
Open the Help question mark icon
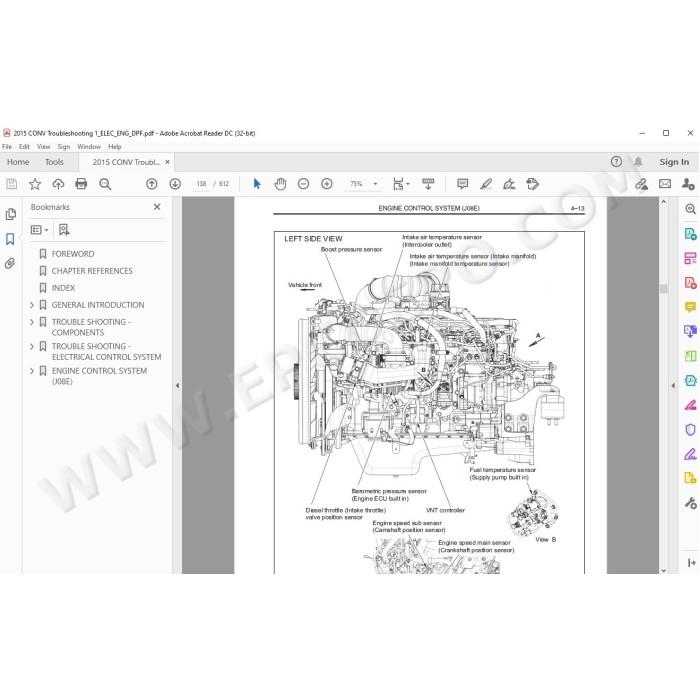pos(616,162)
